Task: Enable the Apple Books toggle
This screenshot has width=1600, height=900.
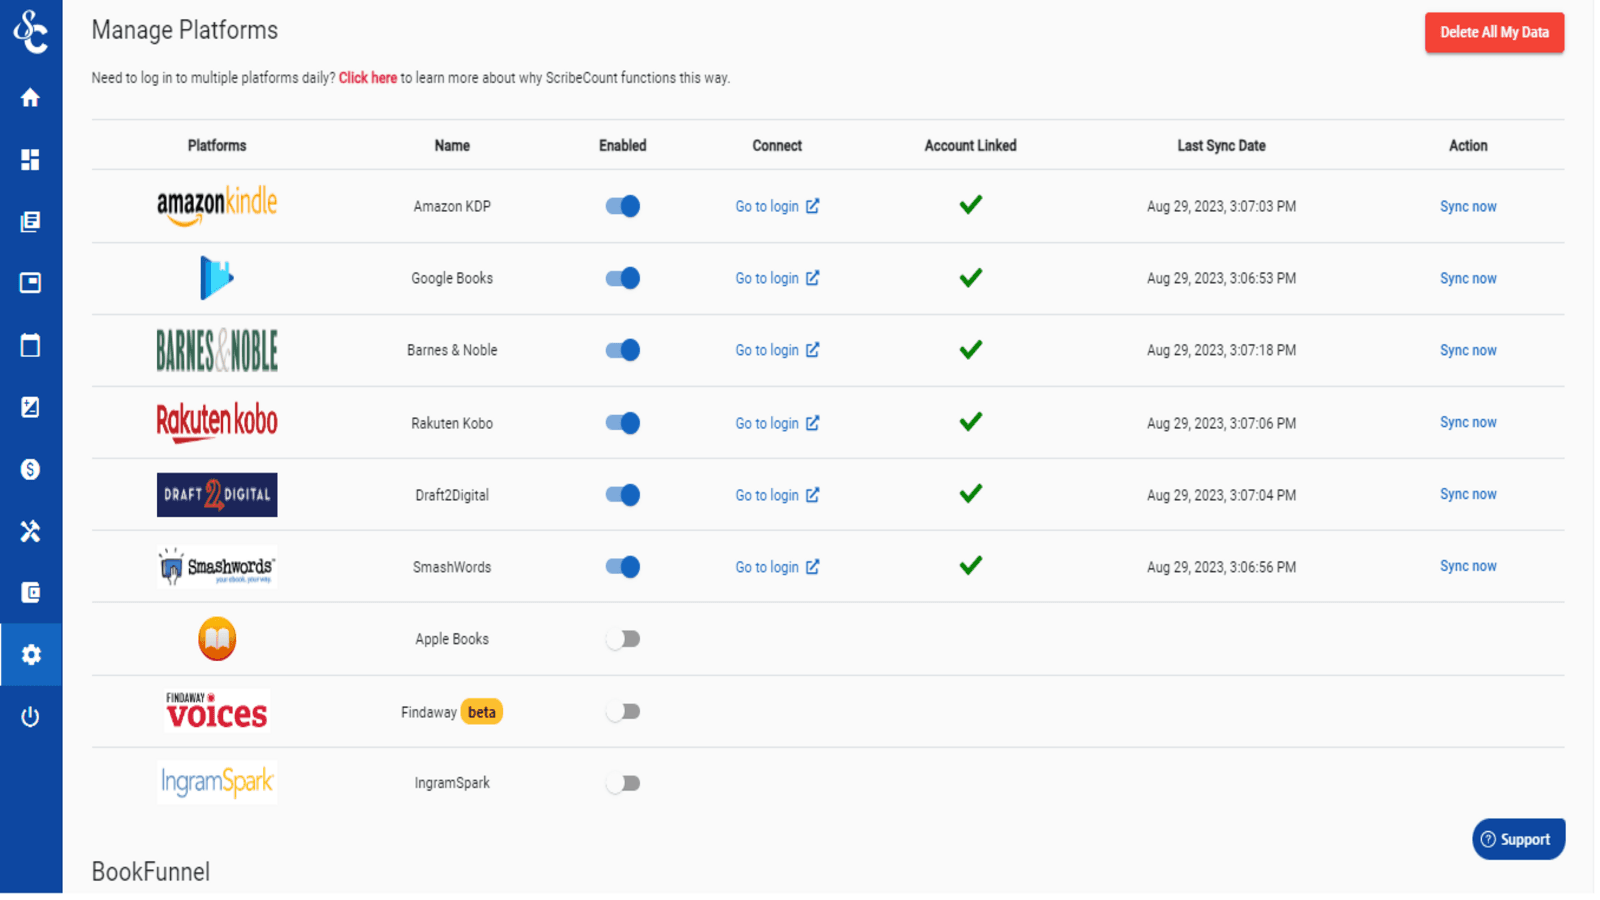Action: [x=622, y=639]
